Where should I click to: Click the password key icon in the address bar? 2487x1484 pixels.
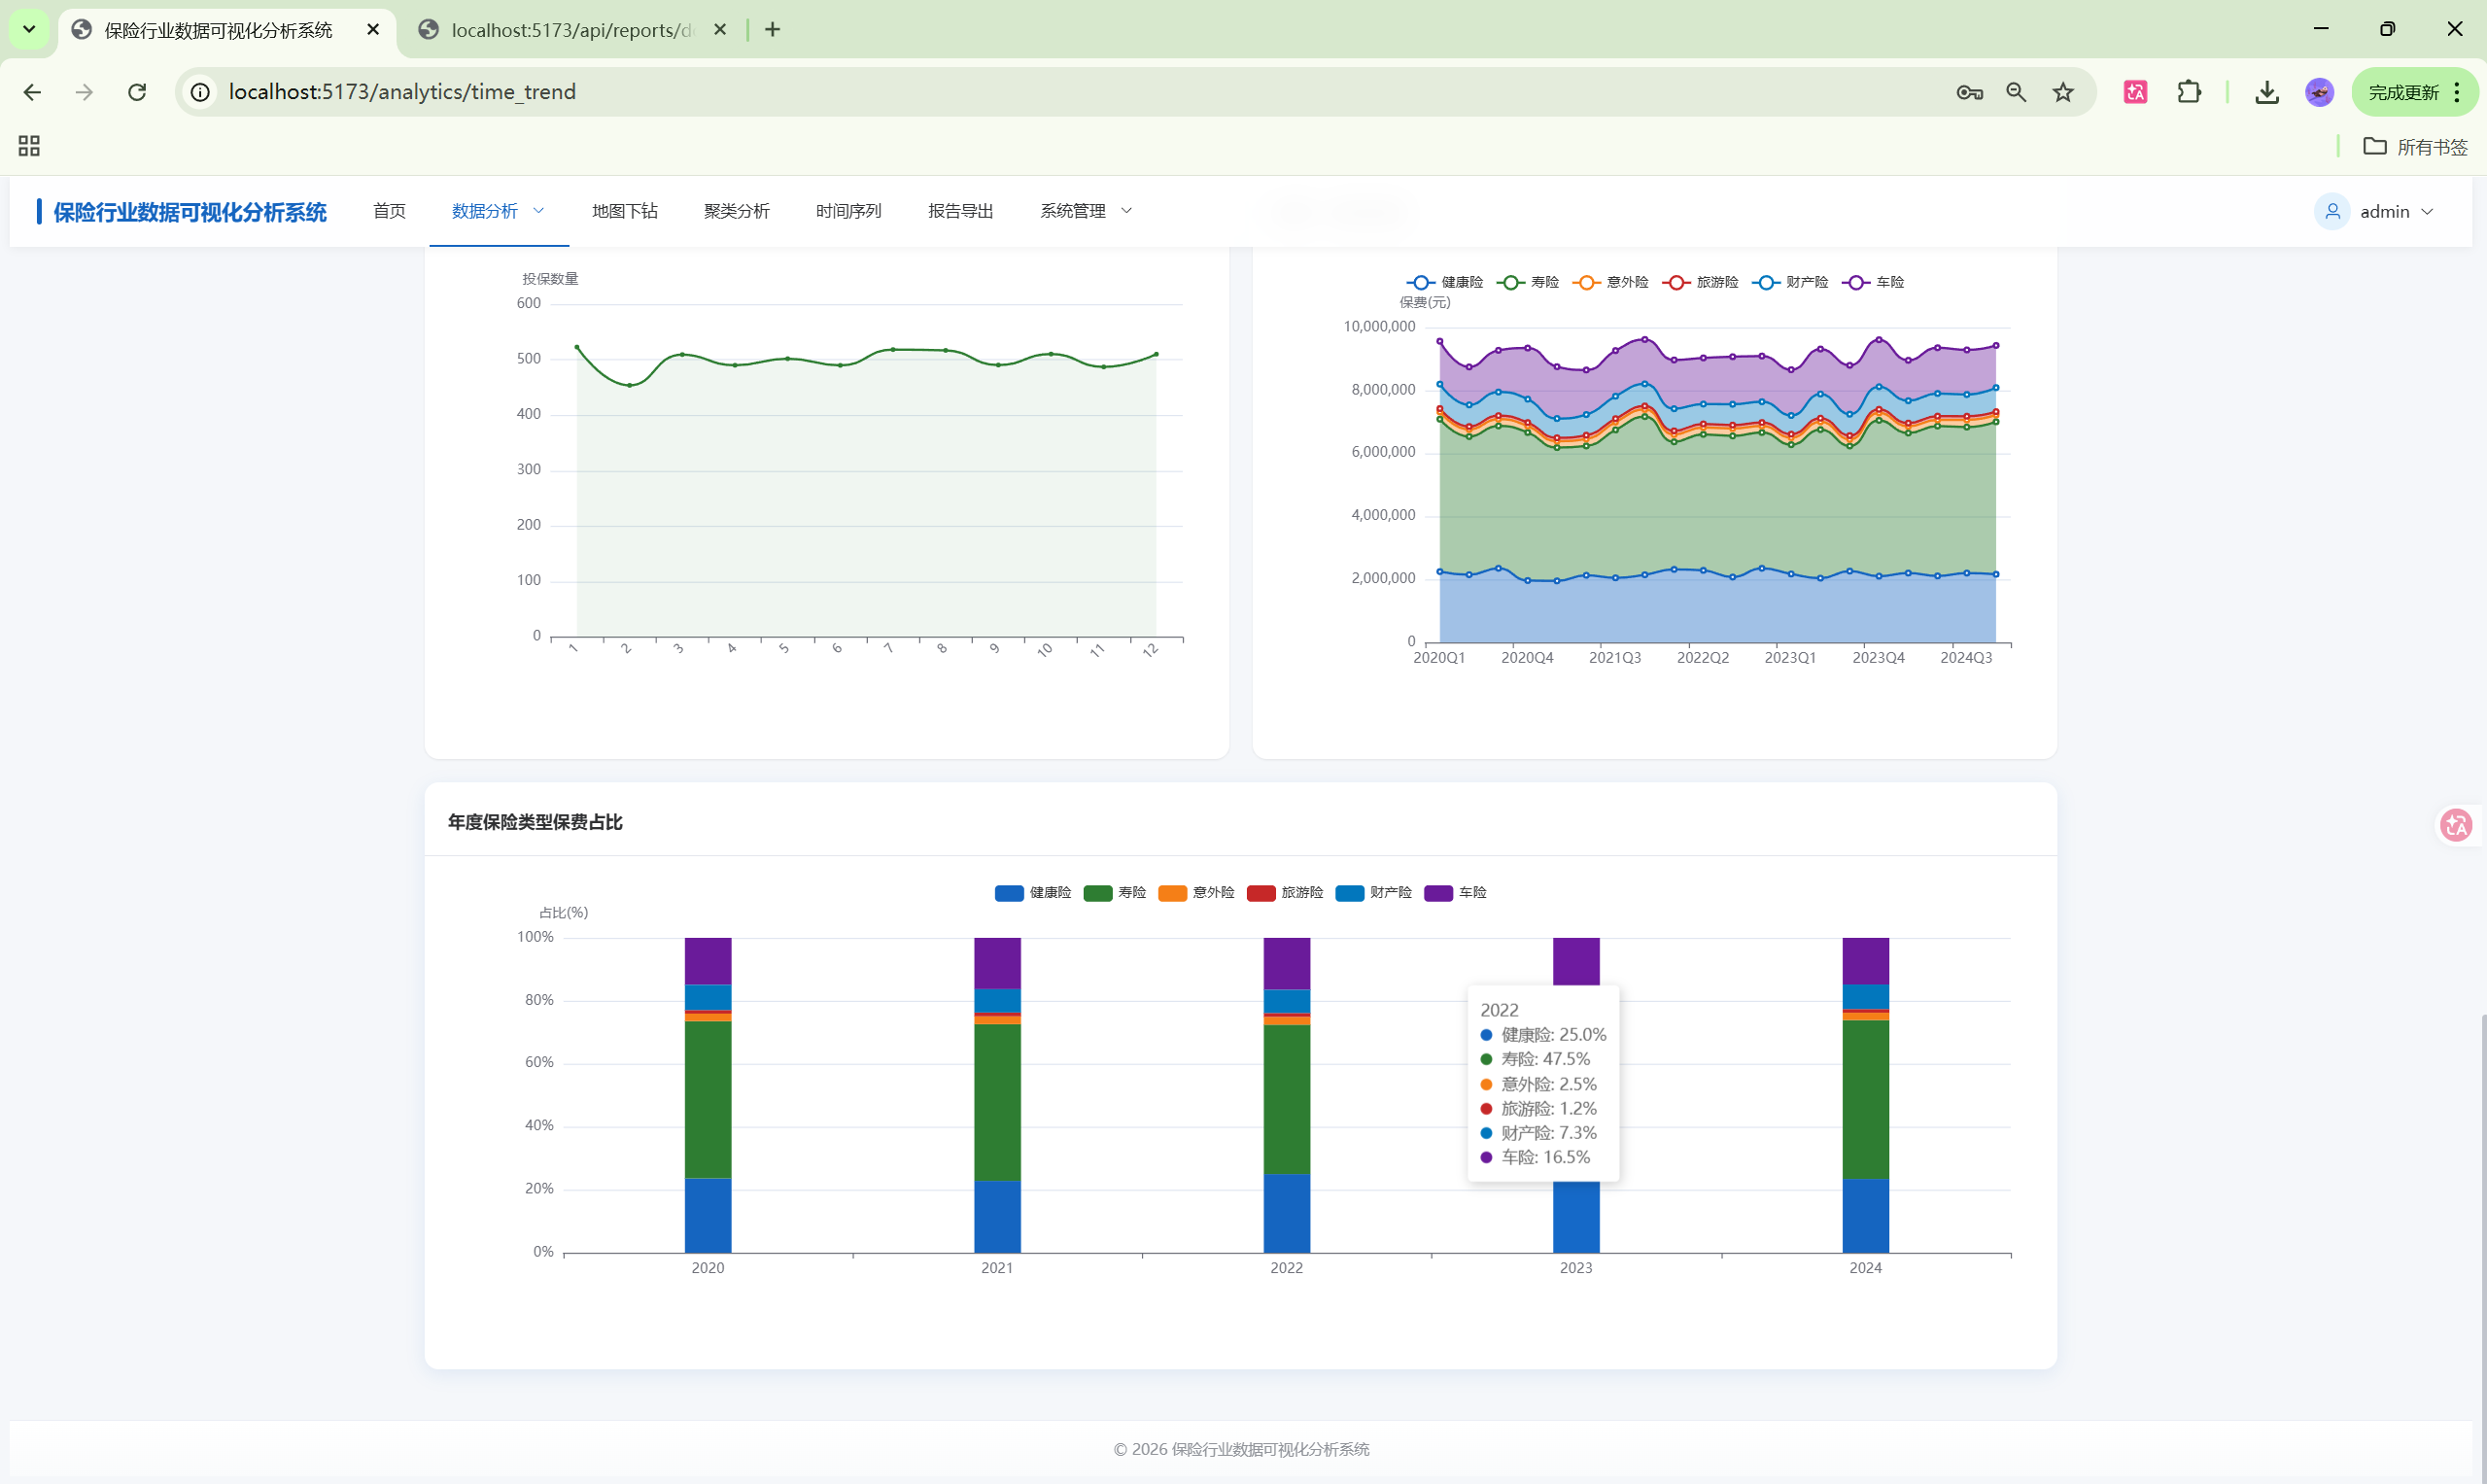pos(1969,92)
